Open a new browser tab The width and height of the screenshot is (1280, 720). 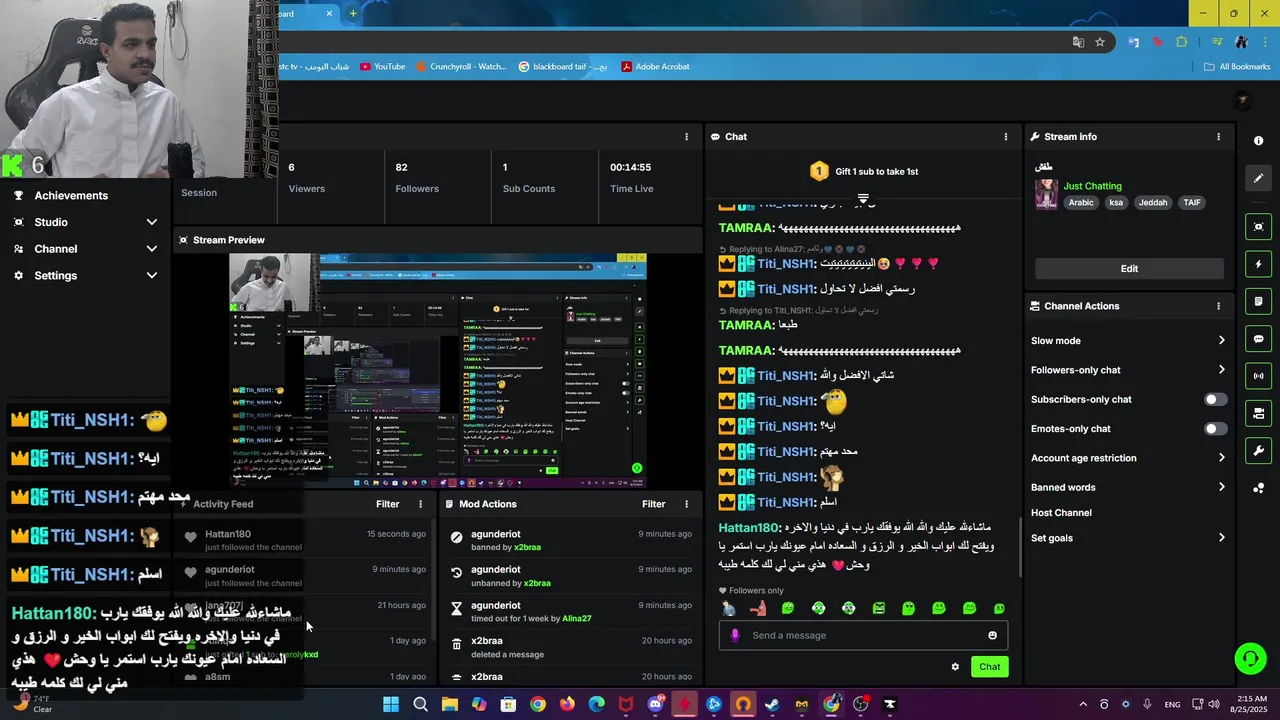click(352, 14)
